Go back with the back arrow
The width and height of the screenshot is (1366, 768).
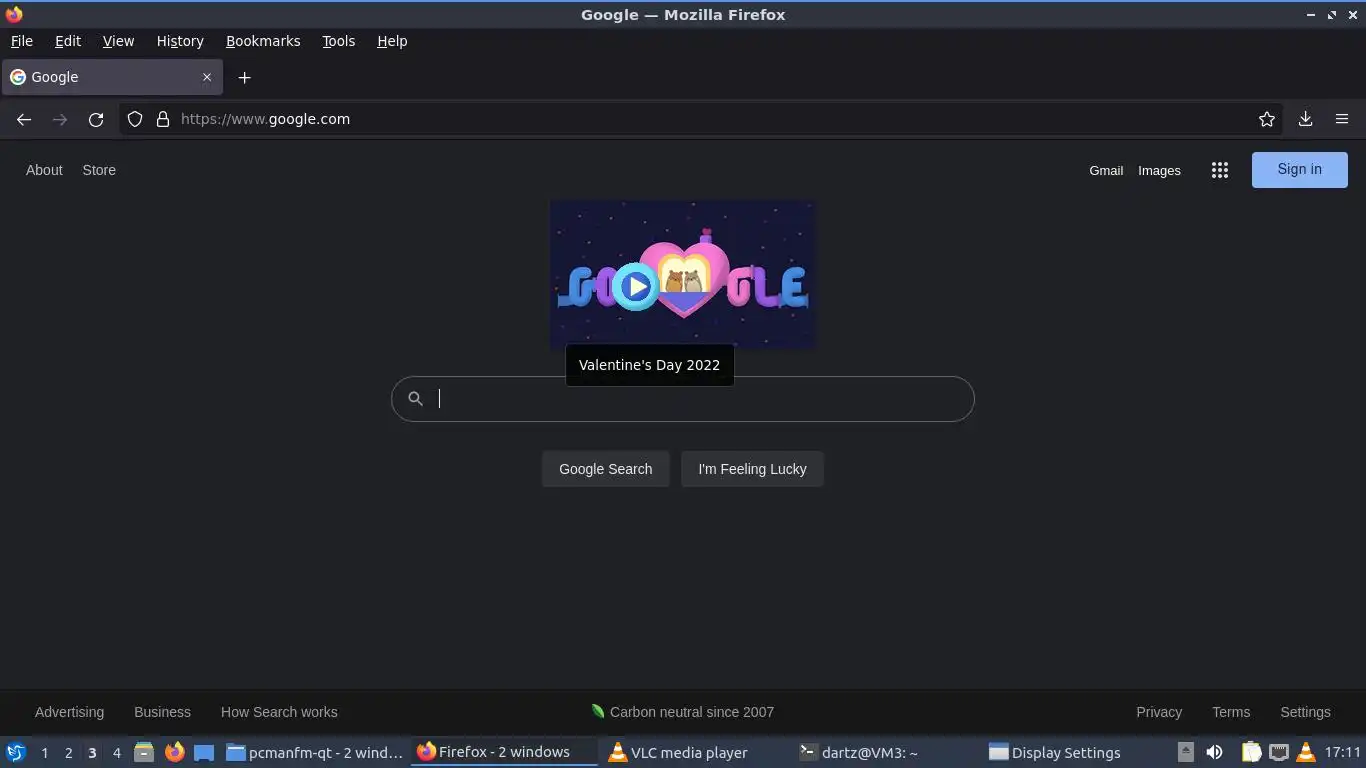point(24,119)
